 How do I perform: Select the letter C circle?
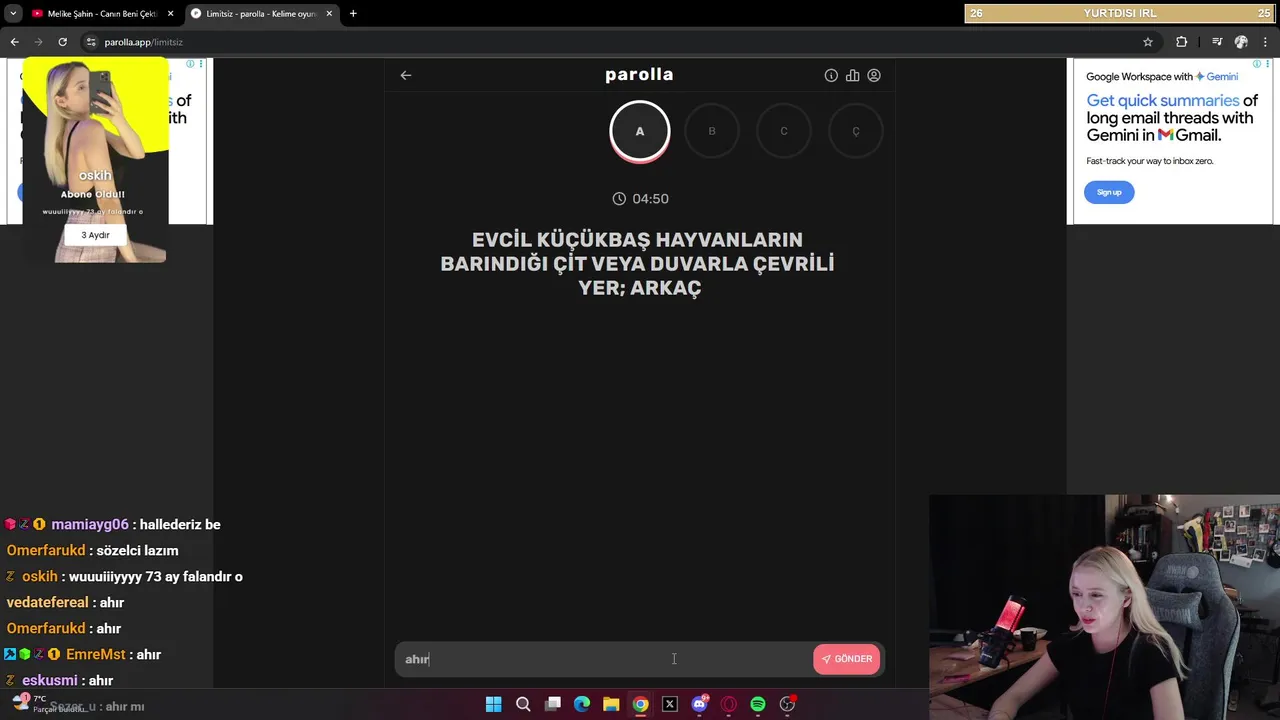(x=784, y=131)
